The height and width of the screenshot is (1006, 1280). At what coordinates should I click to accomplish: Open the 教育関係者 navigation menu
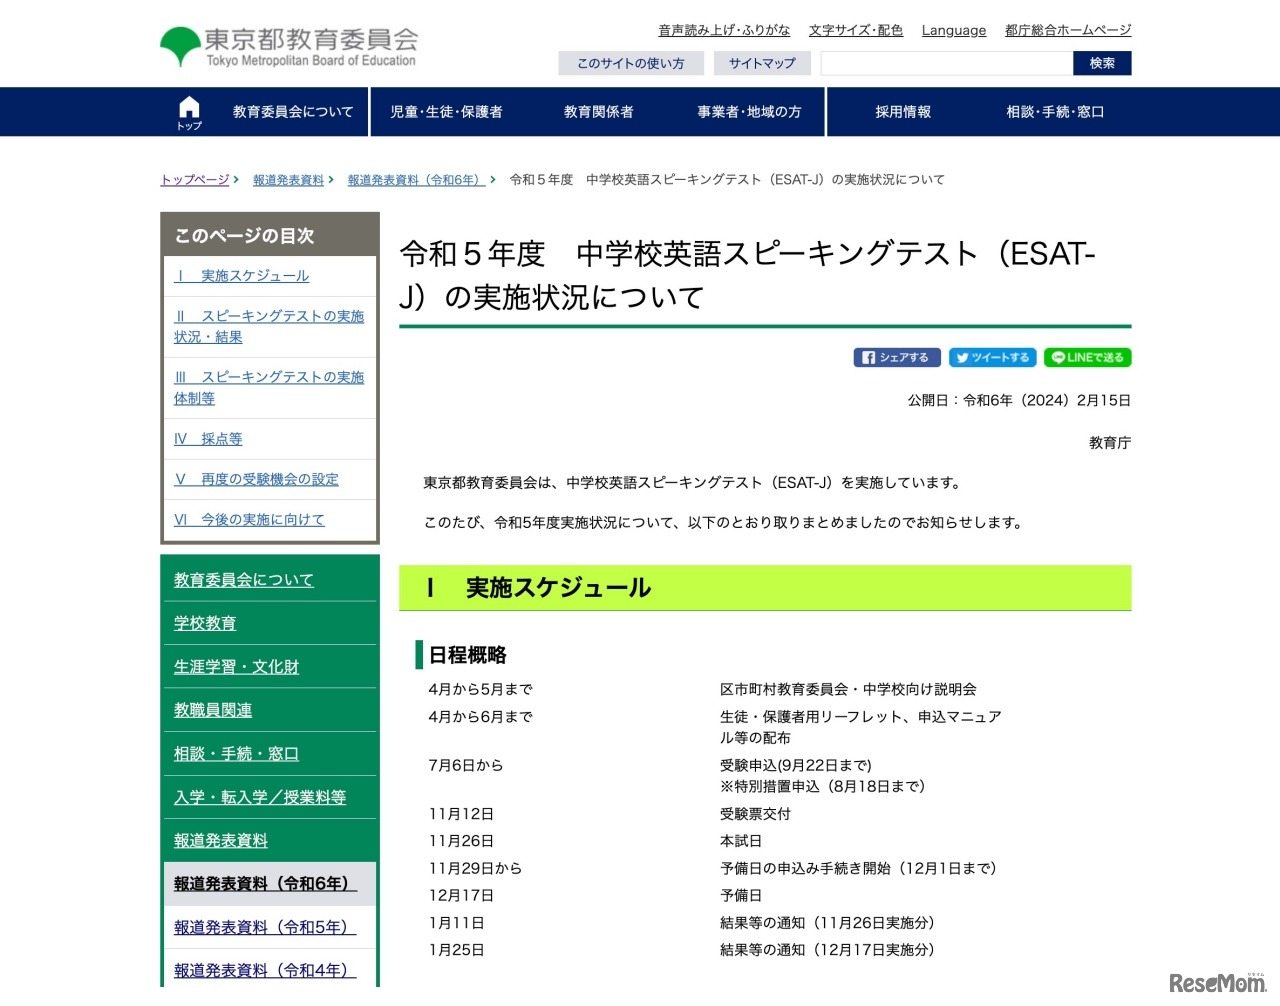tap(599, 111)
